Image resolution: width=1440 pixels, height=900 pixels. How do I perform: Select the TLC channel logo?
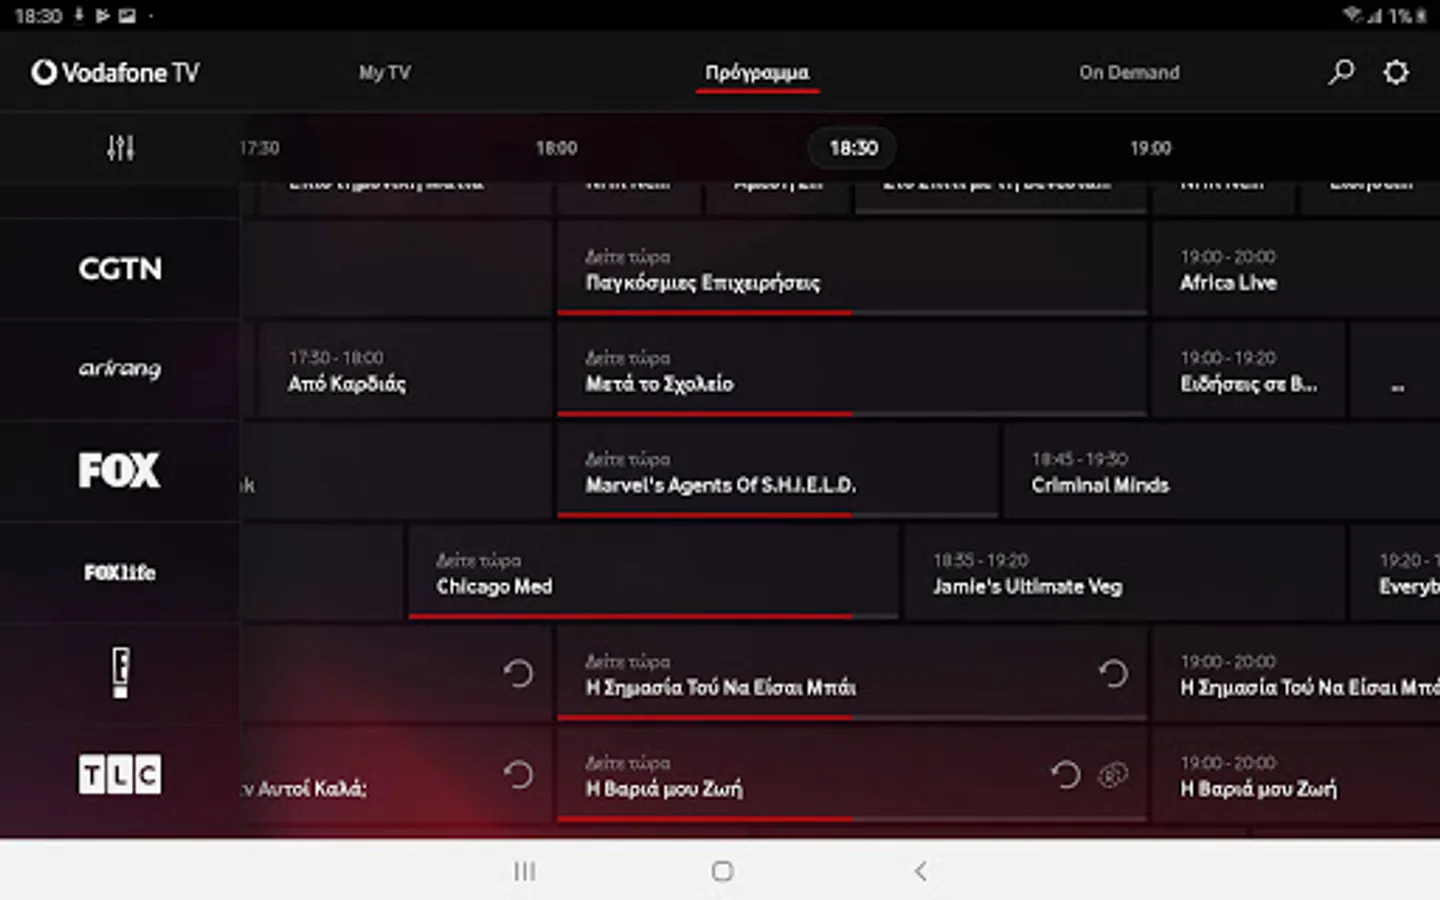[x=120, y=775]
